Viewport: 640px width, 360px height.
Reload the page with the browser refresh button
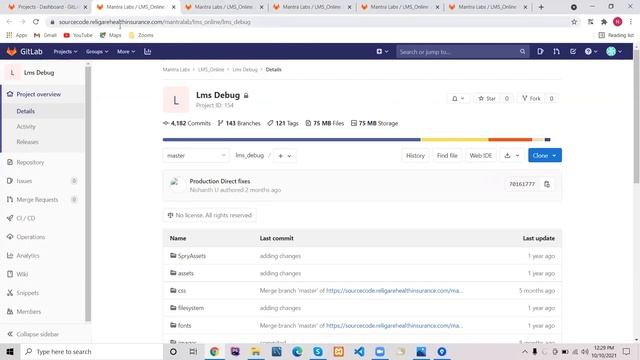pyautogui.click(x=36, y=22)
